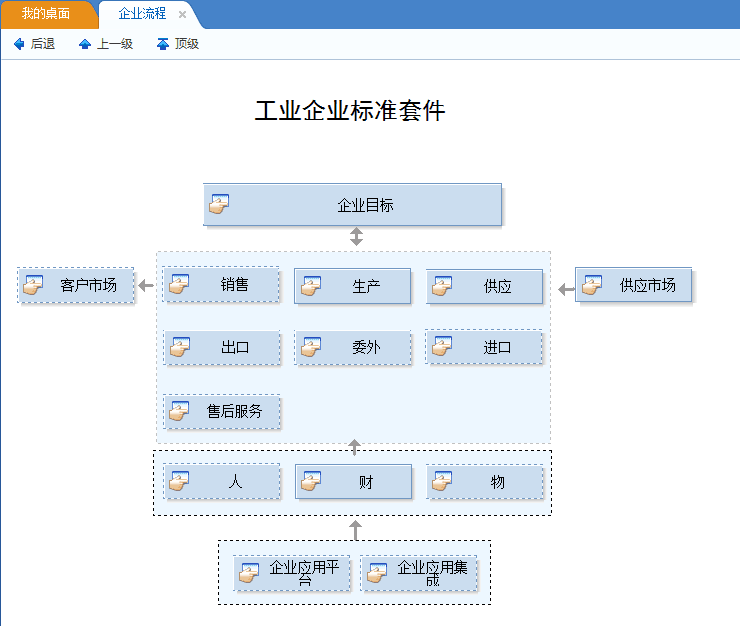Viewport: 740px width, 626px height.
Task: Click the 后退 back arrow icon
Action: pyautogui.click(x=19, y=44)
